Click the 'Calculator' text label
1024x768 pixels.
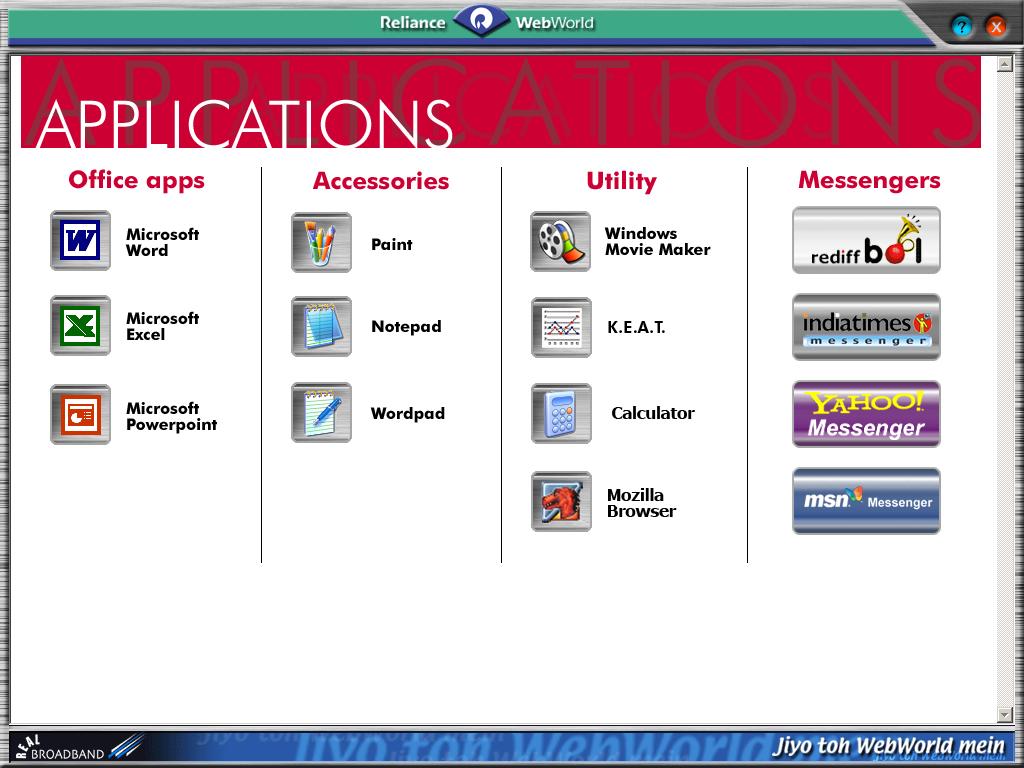coord(653,413)
